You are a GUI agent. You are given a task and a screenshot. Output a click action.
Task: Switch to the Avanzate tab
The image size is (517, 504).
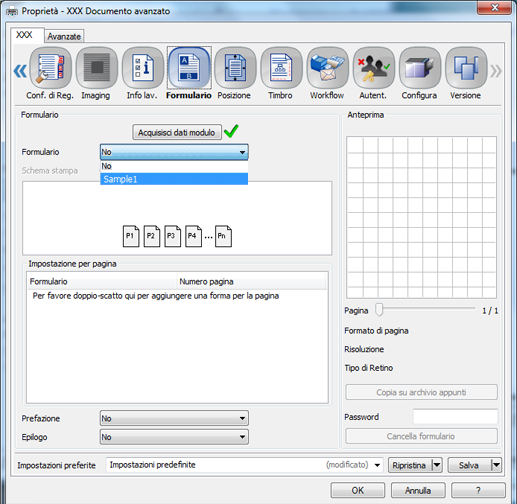64,36
